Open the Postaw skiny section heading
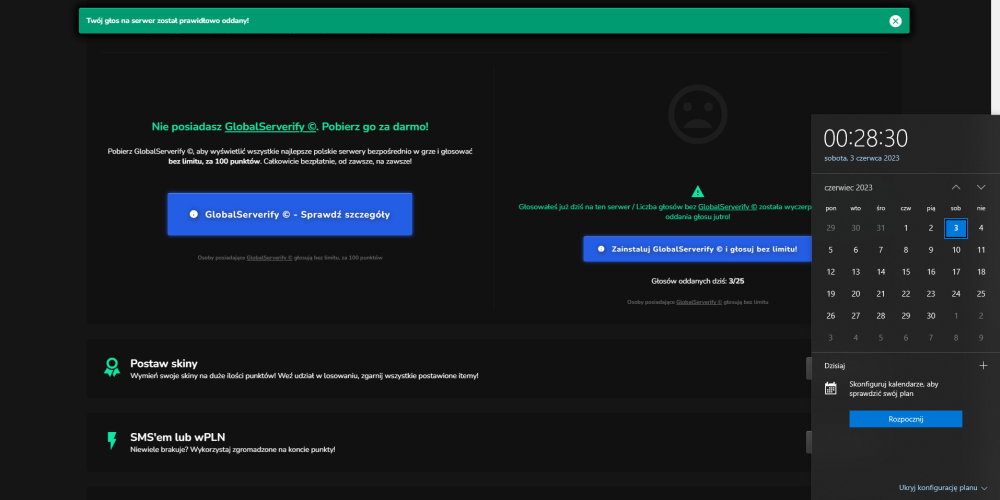 [x=164, y=364]
